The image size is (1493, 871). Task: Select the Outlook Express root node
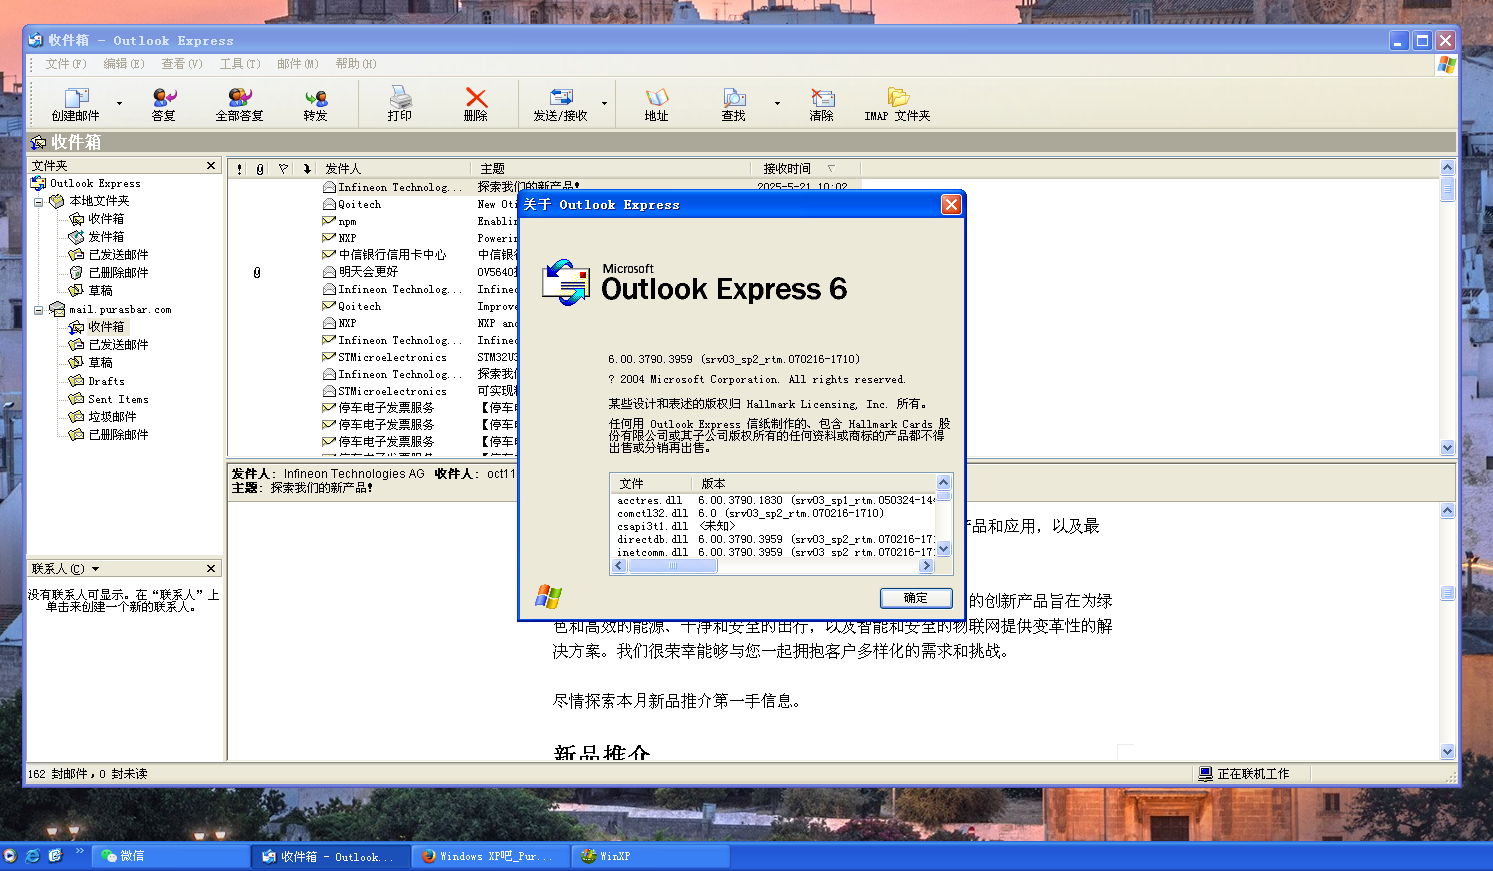pyautogui.click(x=95, y=183)
